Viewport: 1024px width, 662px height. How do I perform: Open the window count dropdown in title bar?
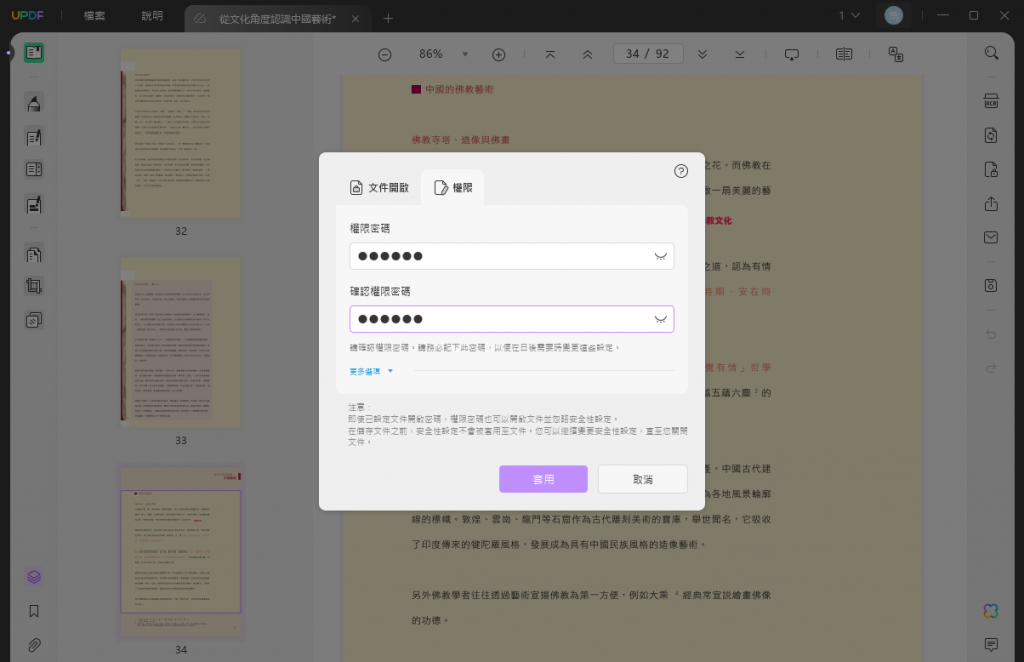tap(850, 15)
